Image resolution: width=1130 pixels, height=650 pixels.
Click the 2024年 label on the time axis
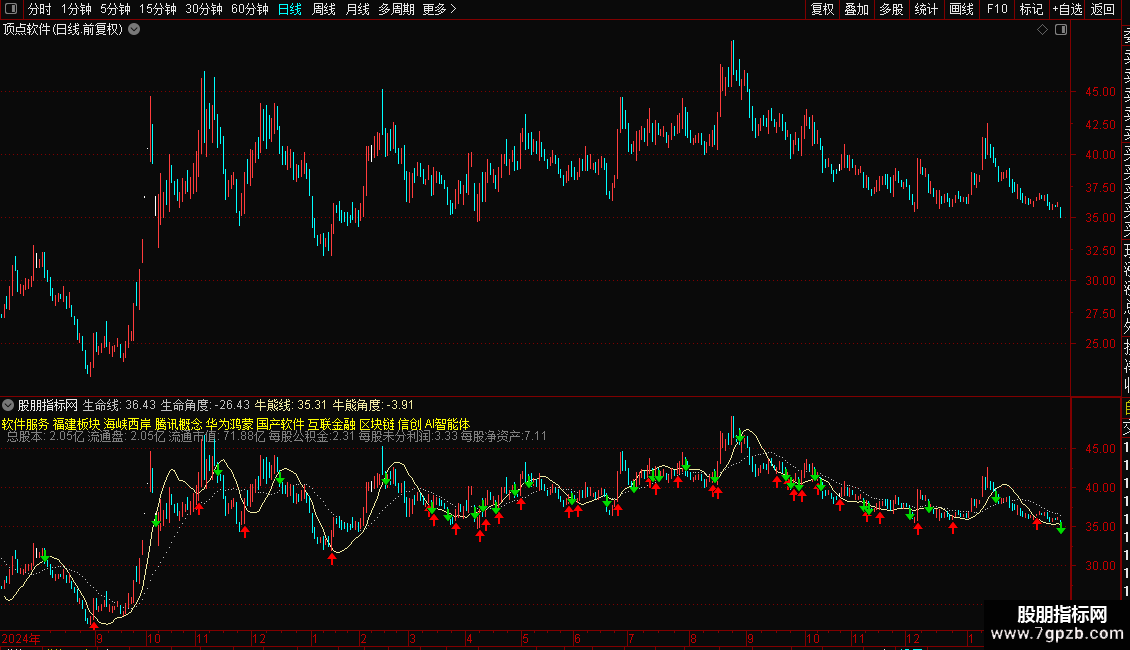click(x=21, y=638)
